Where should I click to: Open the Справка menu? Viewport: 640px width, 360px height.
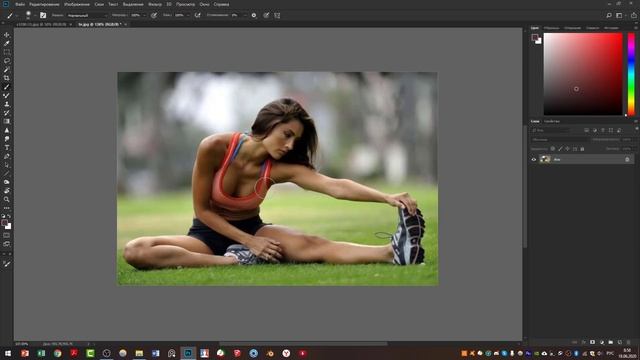pyautogui.click(x=221, y=4)
